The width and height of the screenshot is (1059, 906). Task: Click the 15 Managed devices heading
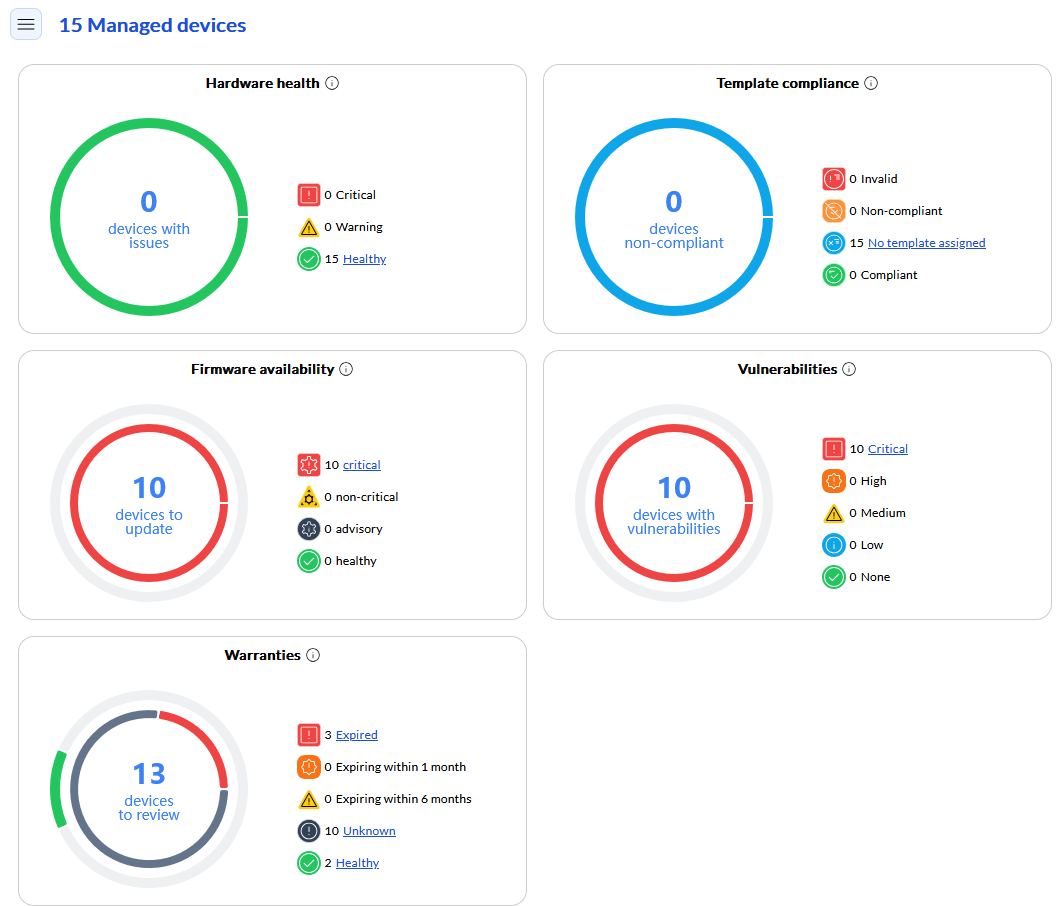pyautogui.click(x=153, y=25)
